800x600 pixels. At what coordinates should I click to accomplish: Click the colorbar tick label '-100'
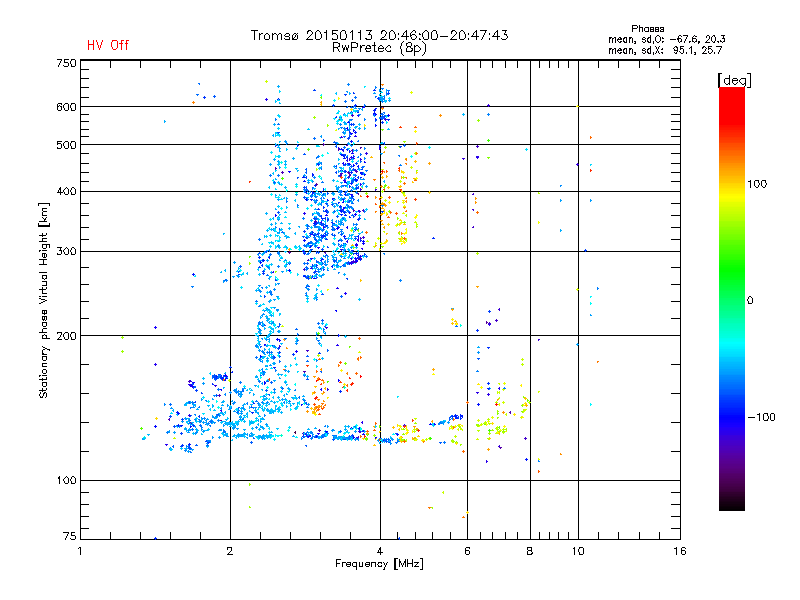click(x=762, y=417)
